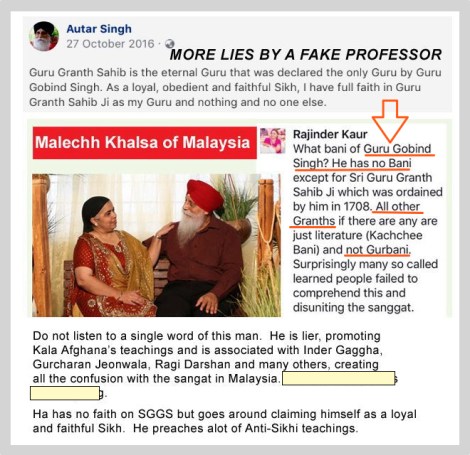
Task: Open the Autar Singh profile name link
Action: coord(99,29)
